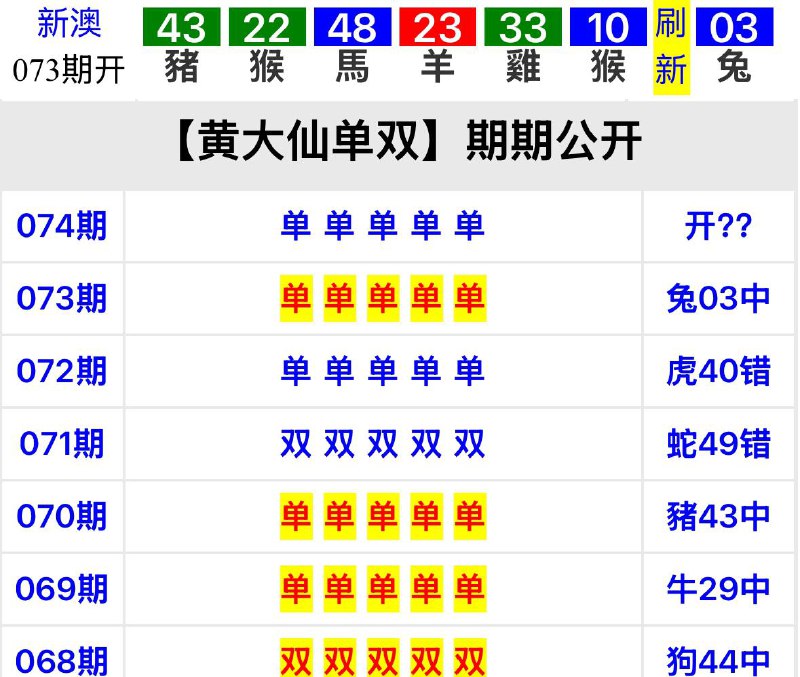The image size is (800, 677).
Task: Click the zodiac label 羊 under 23
Action: tap(438, 67)
